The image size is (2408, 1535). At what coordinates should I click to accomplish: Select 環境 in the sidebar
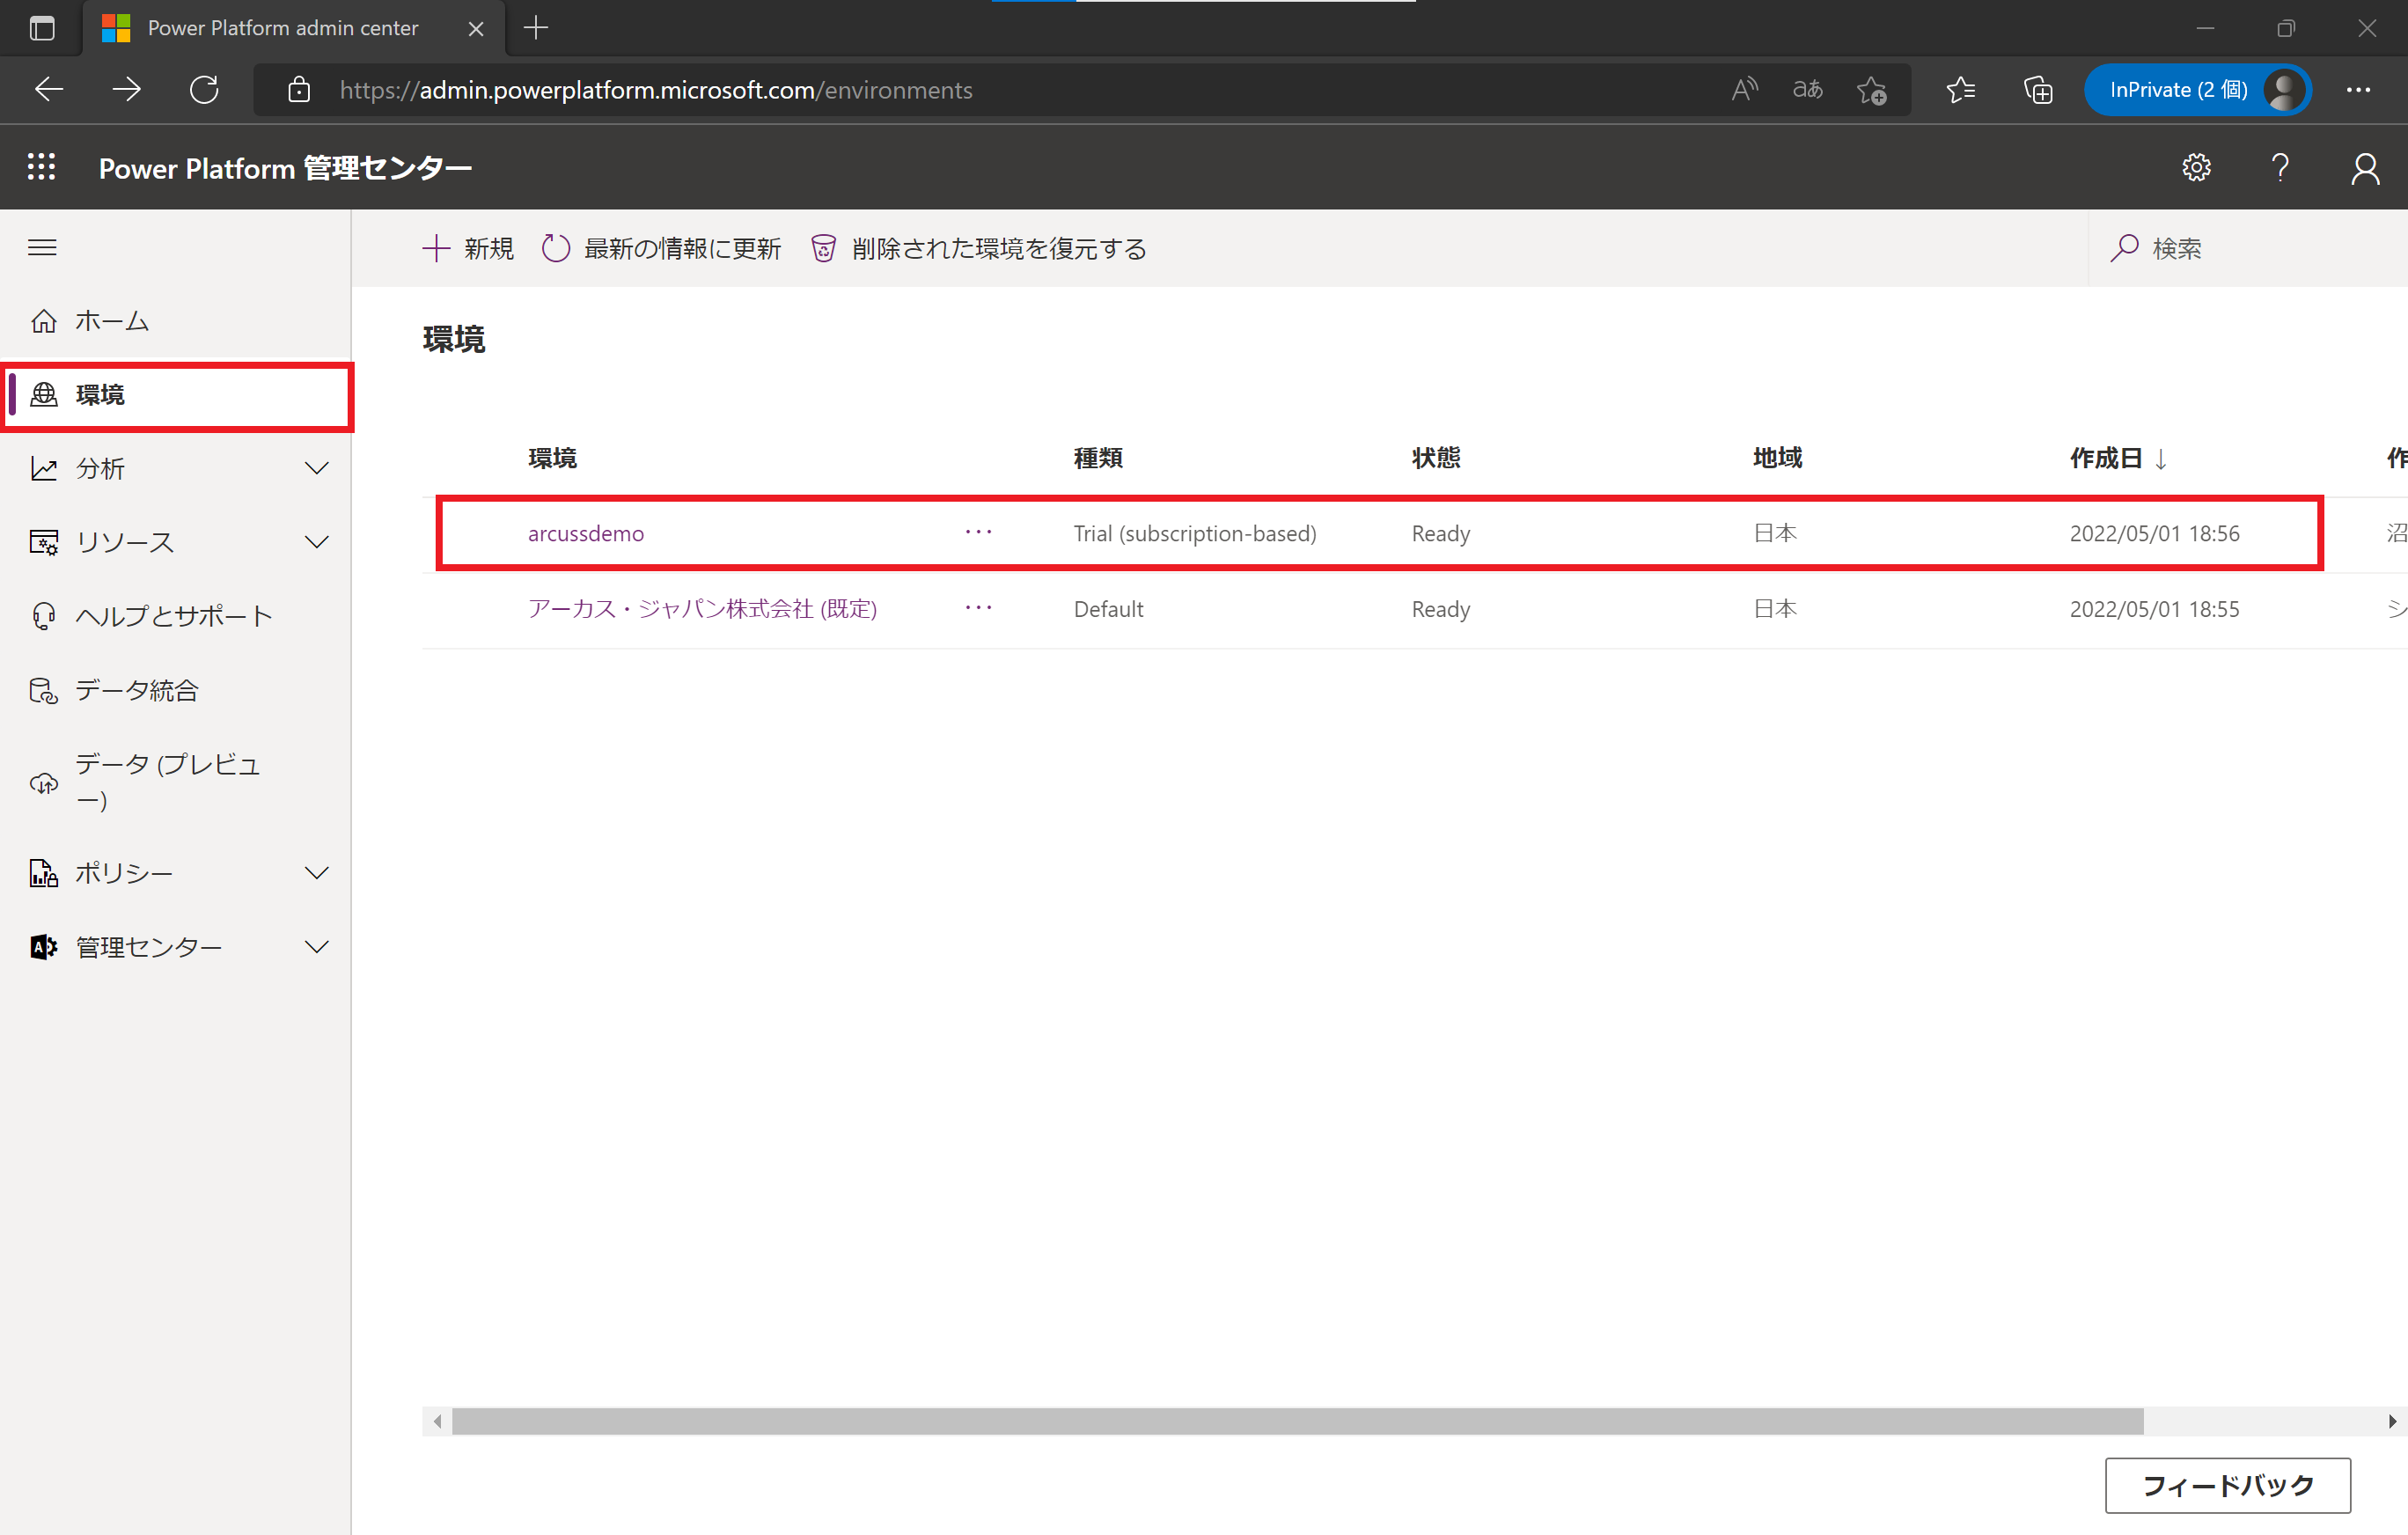point(178,395)
